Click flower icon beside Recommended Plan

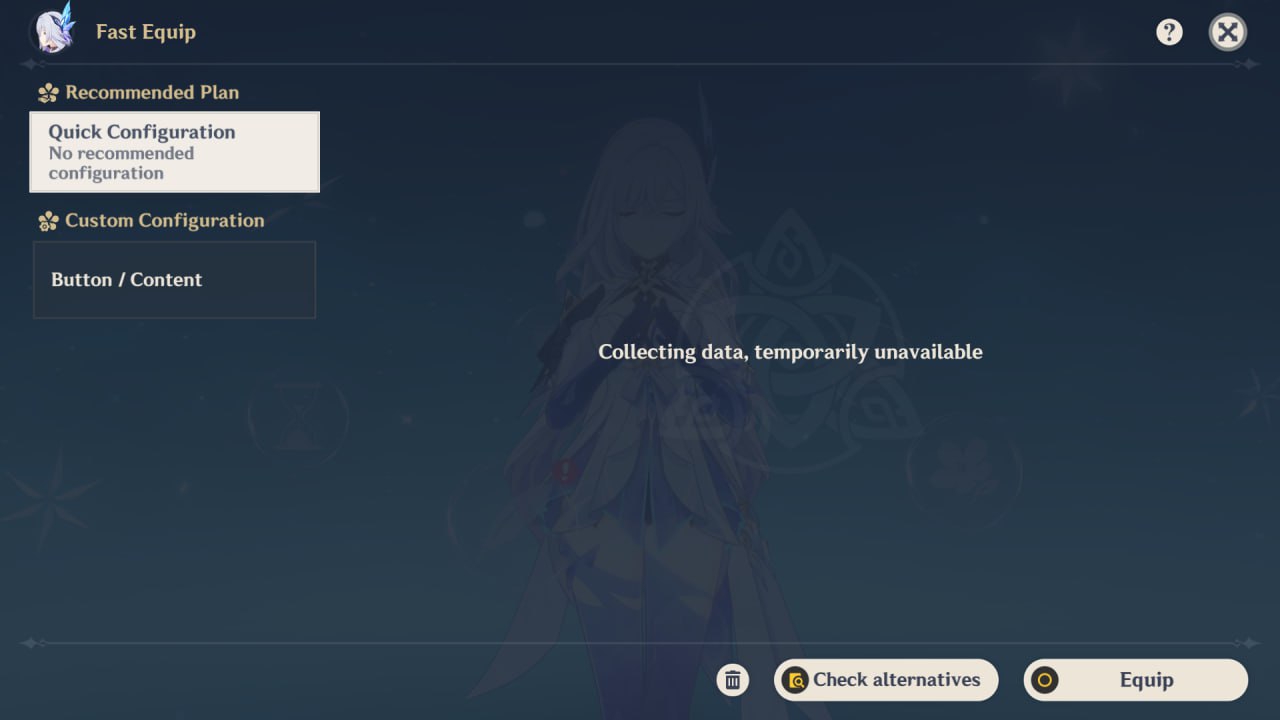[x=48, y=93]
